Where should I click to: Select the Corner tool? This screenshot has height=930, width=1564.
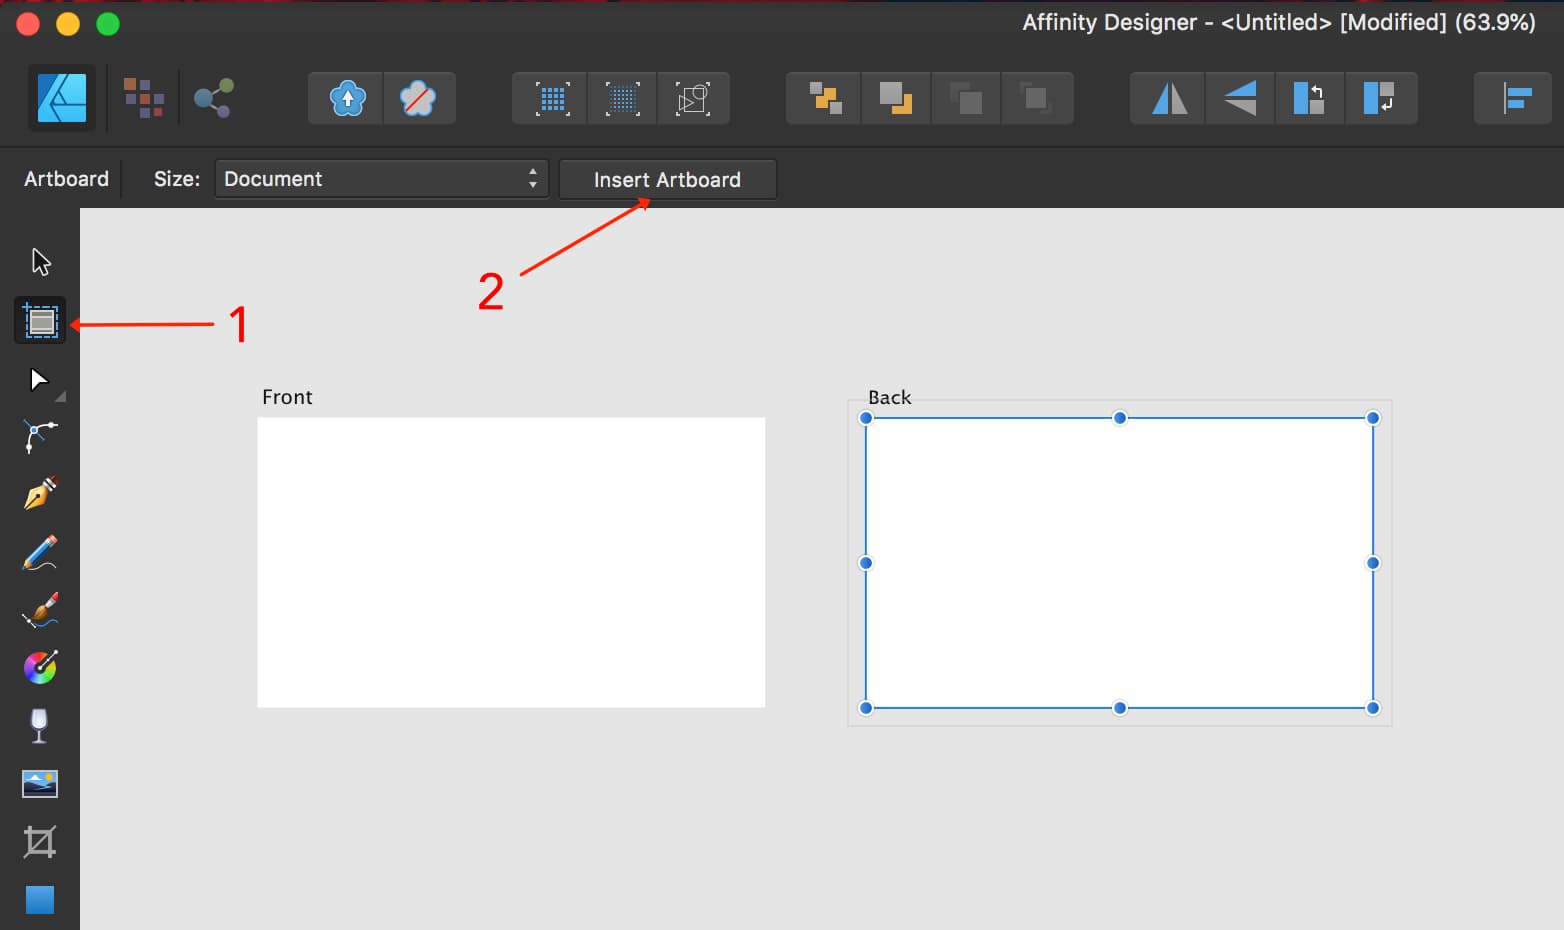tap(40, 437)
